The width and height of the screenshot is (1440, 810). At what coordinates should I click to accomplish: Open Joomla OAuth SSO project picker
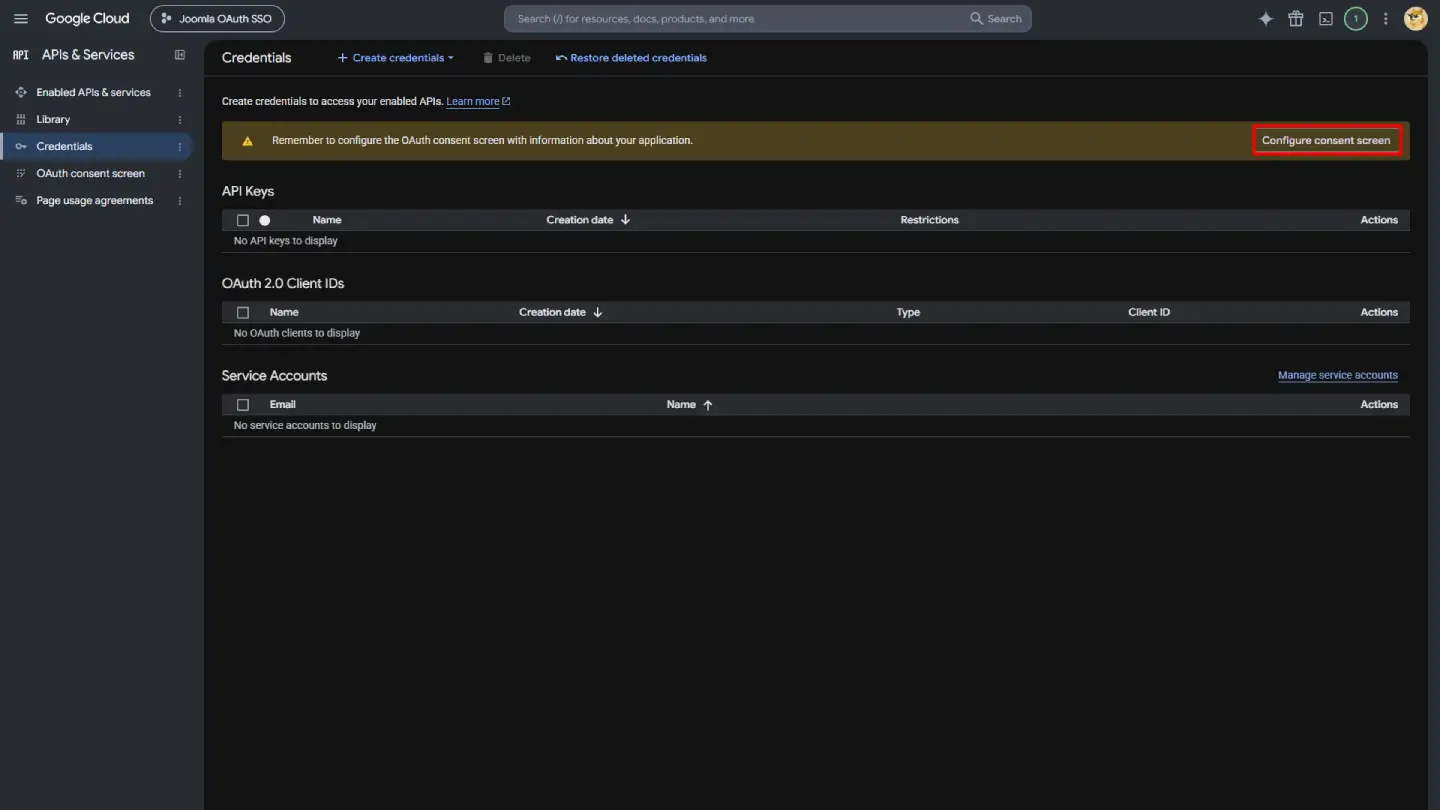click(x=217, y=19)
